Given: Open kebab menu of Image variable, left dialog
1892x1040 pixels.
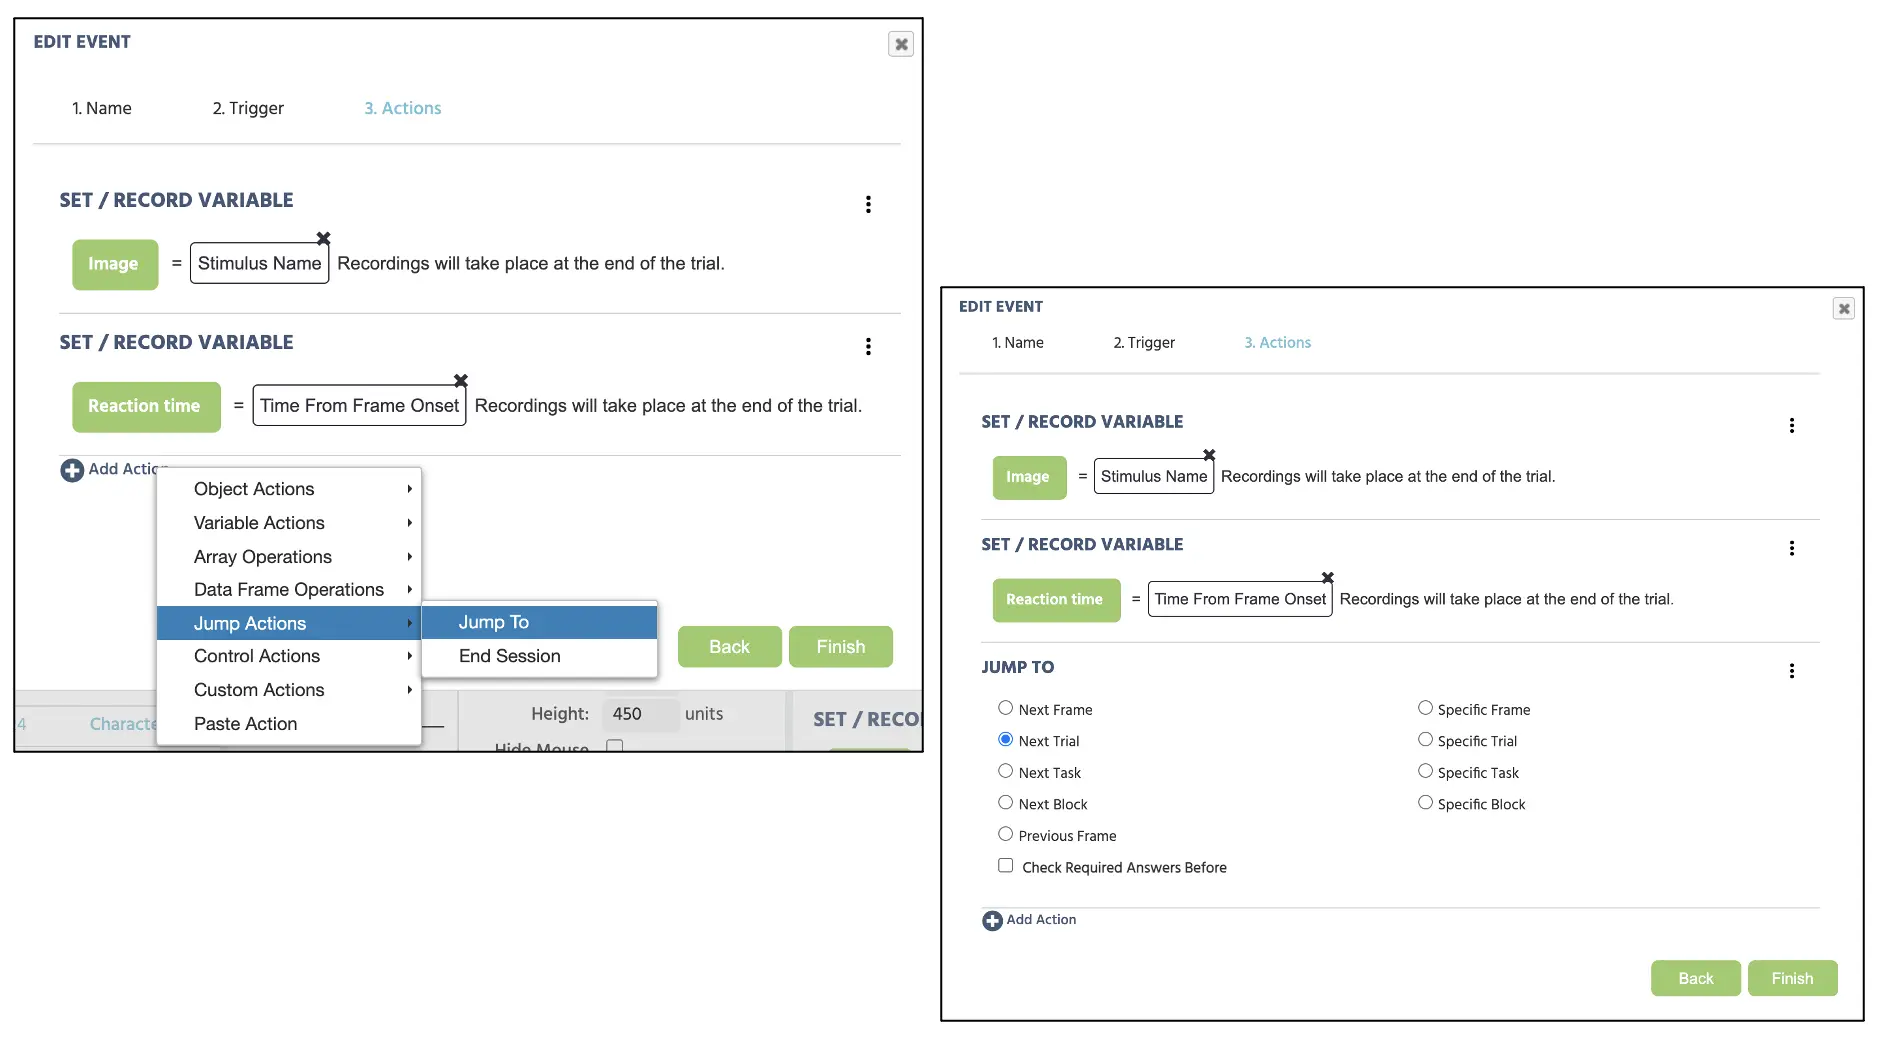Looking at the screenshot, I should pos(868,204).
